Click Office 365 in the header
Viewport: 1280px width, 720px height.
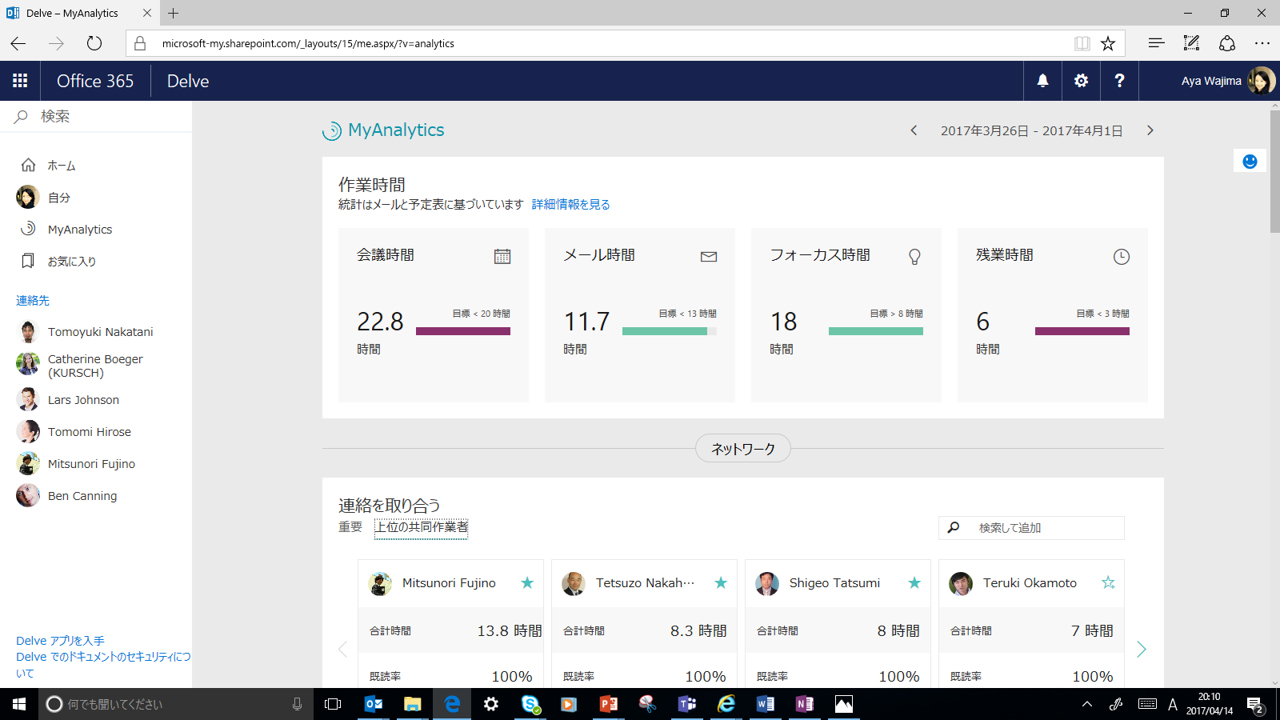click(x=95, y=81)
